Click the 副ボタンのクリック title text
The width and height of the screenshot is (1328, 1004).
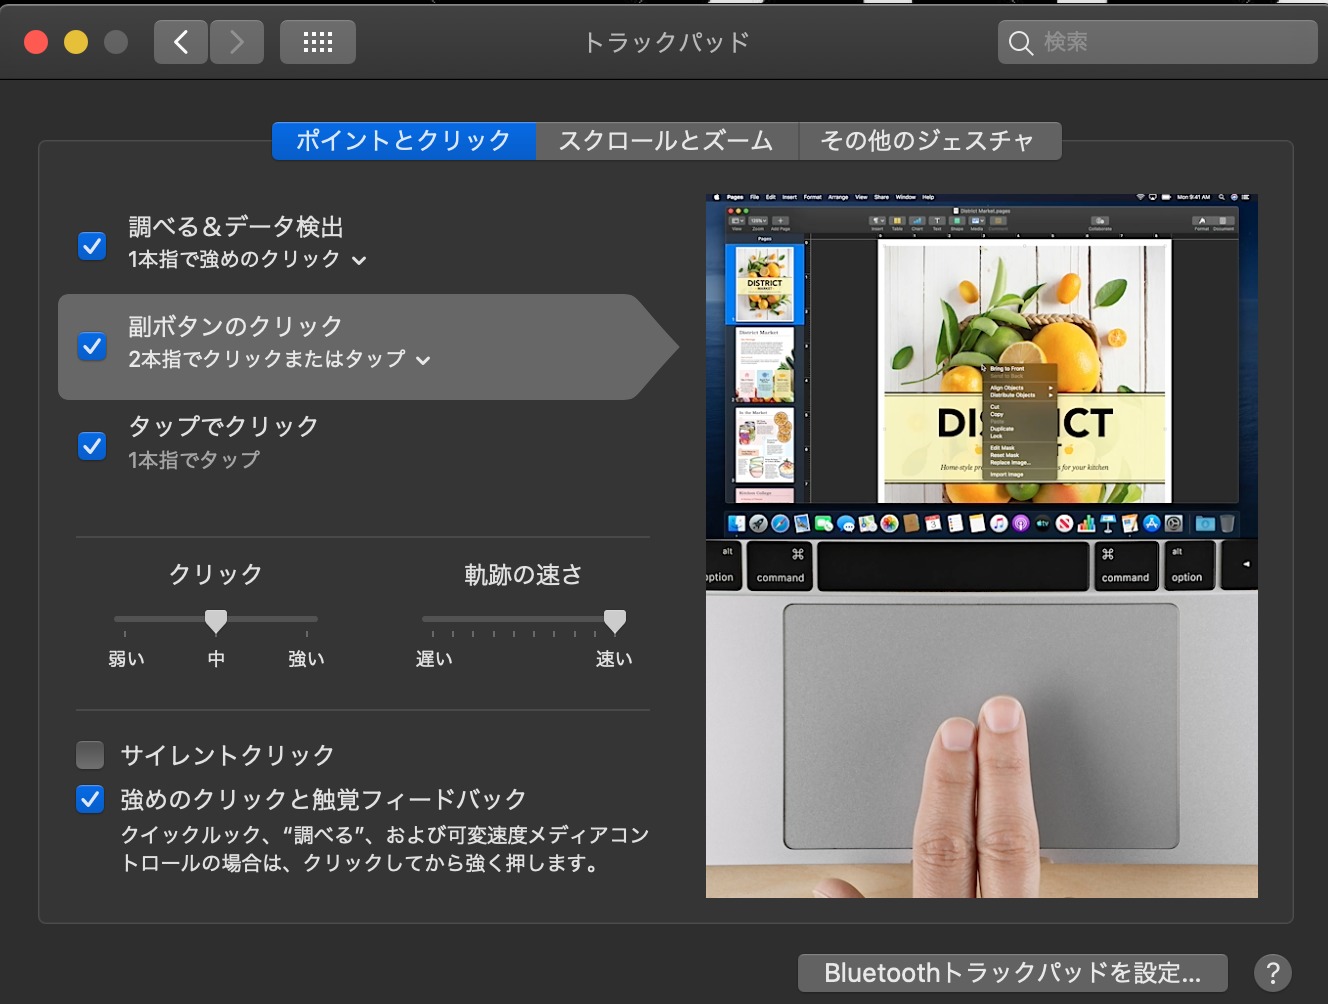[236, 326]
